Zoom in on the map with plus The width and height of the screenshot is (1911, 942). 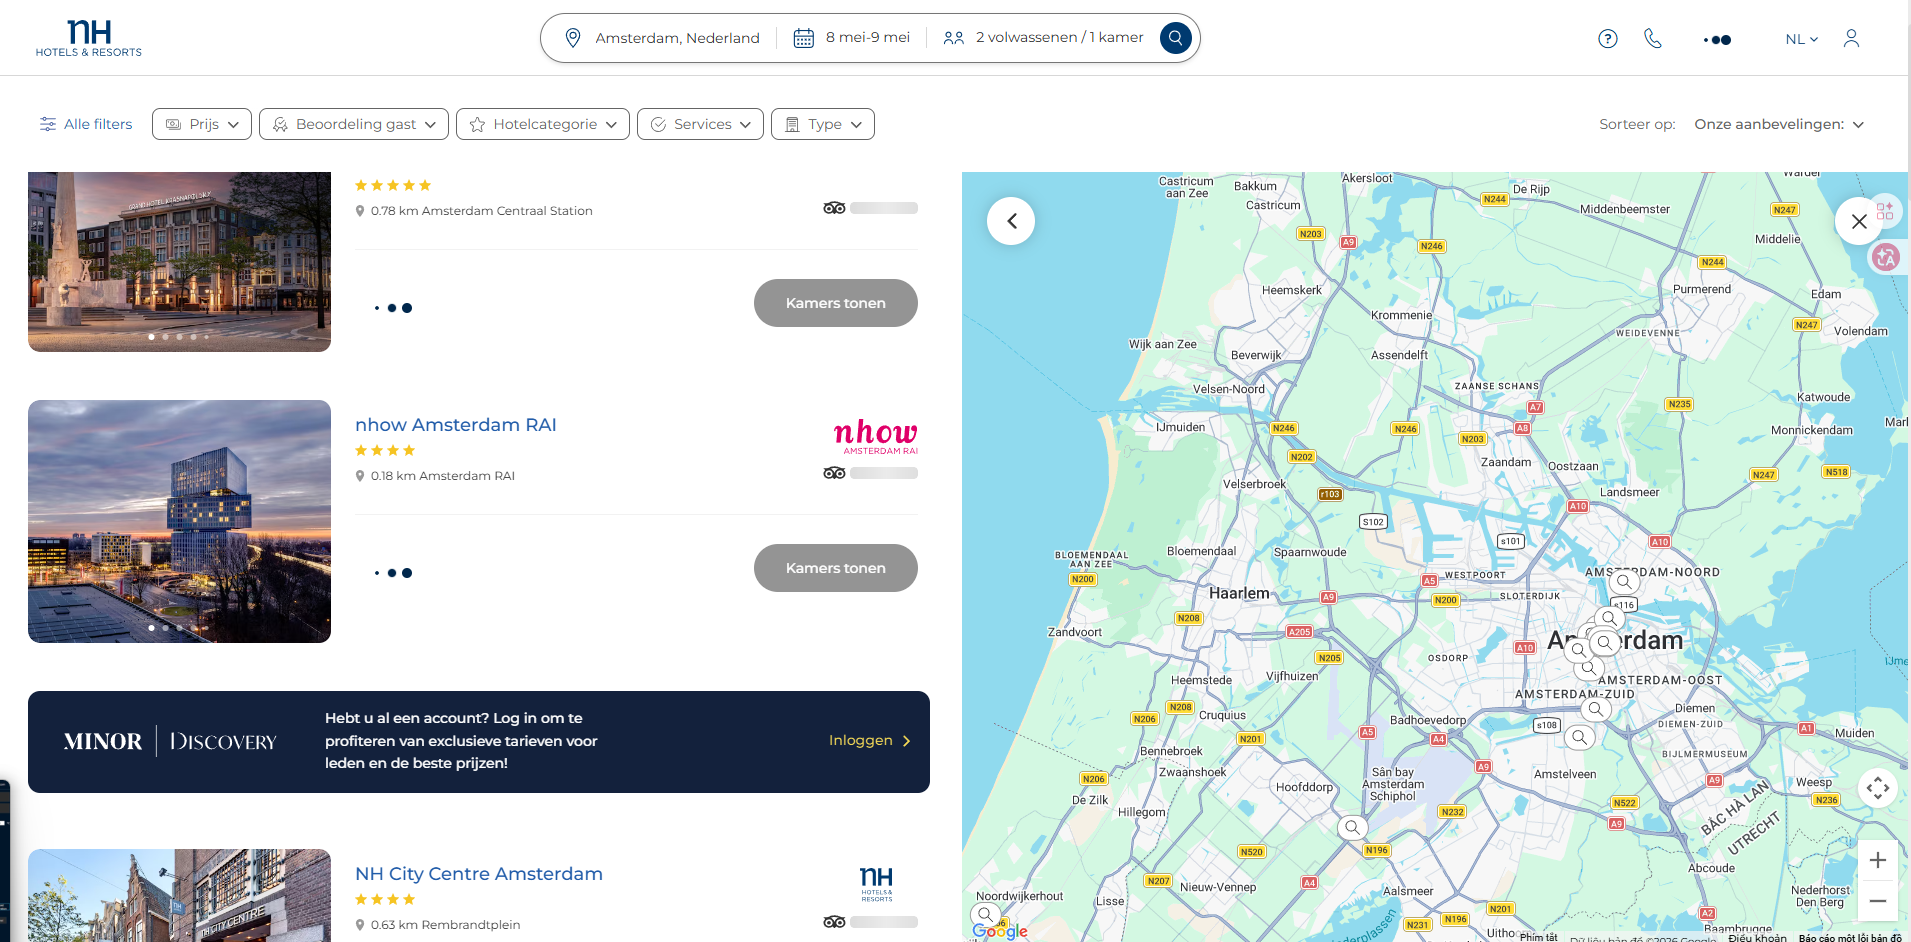(x=1878, y=860)
